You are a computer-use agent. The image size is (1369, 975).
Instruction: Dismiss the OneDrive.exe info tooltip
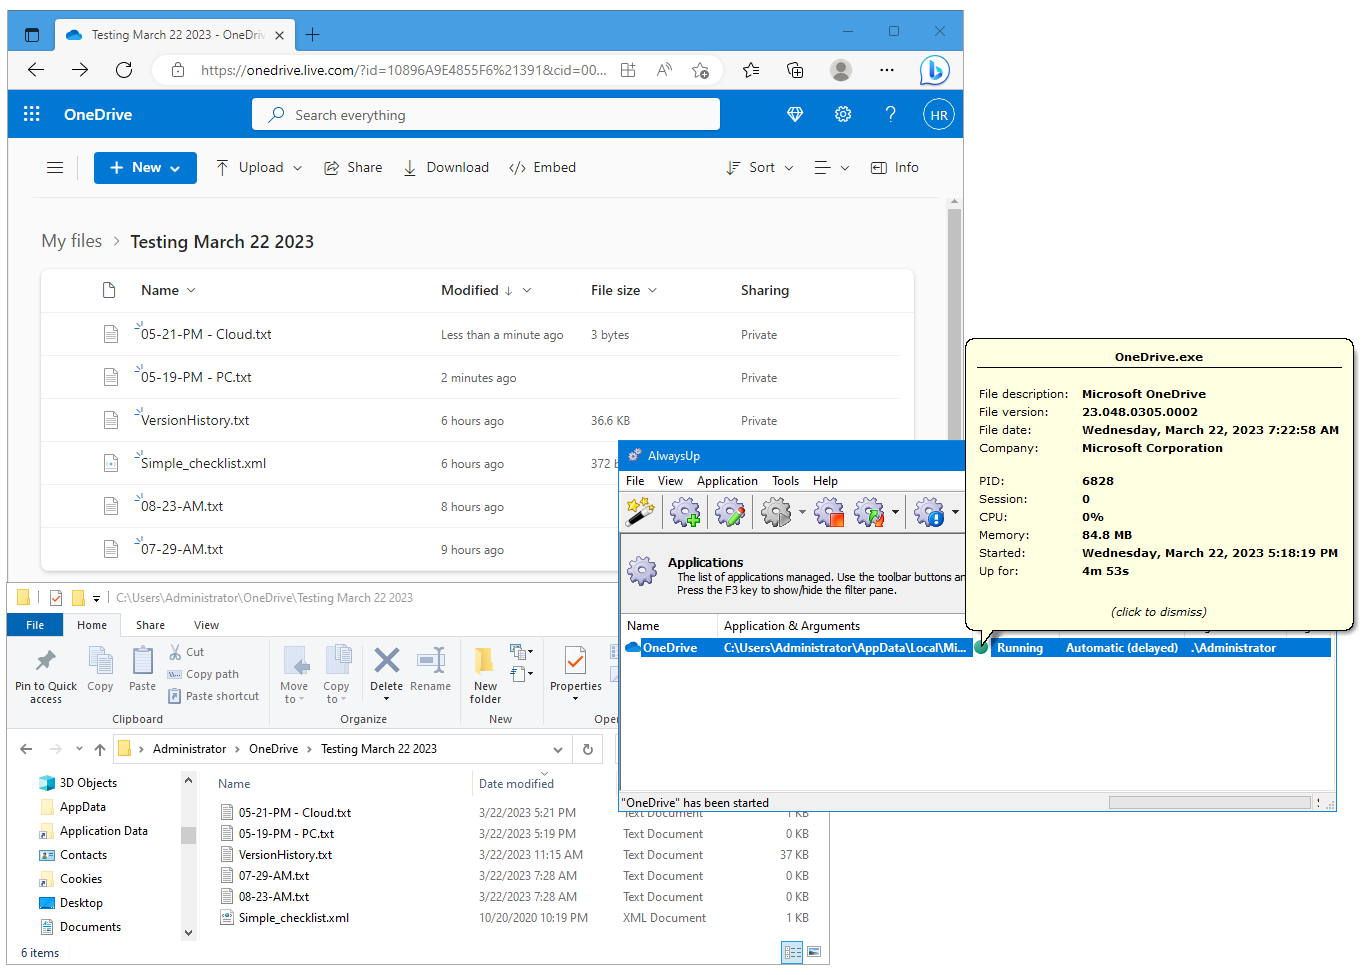1158,612
